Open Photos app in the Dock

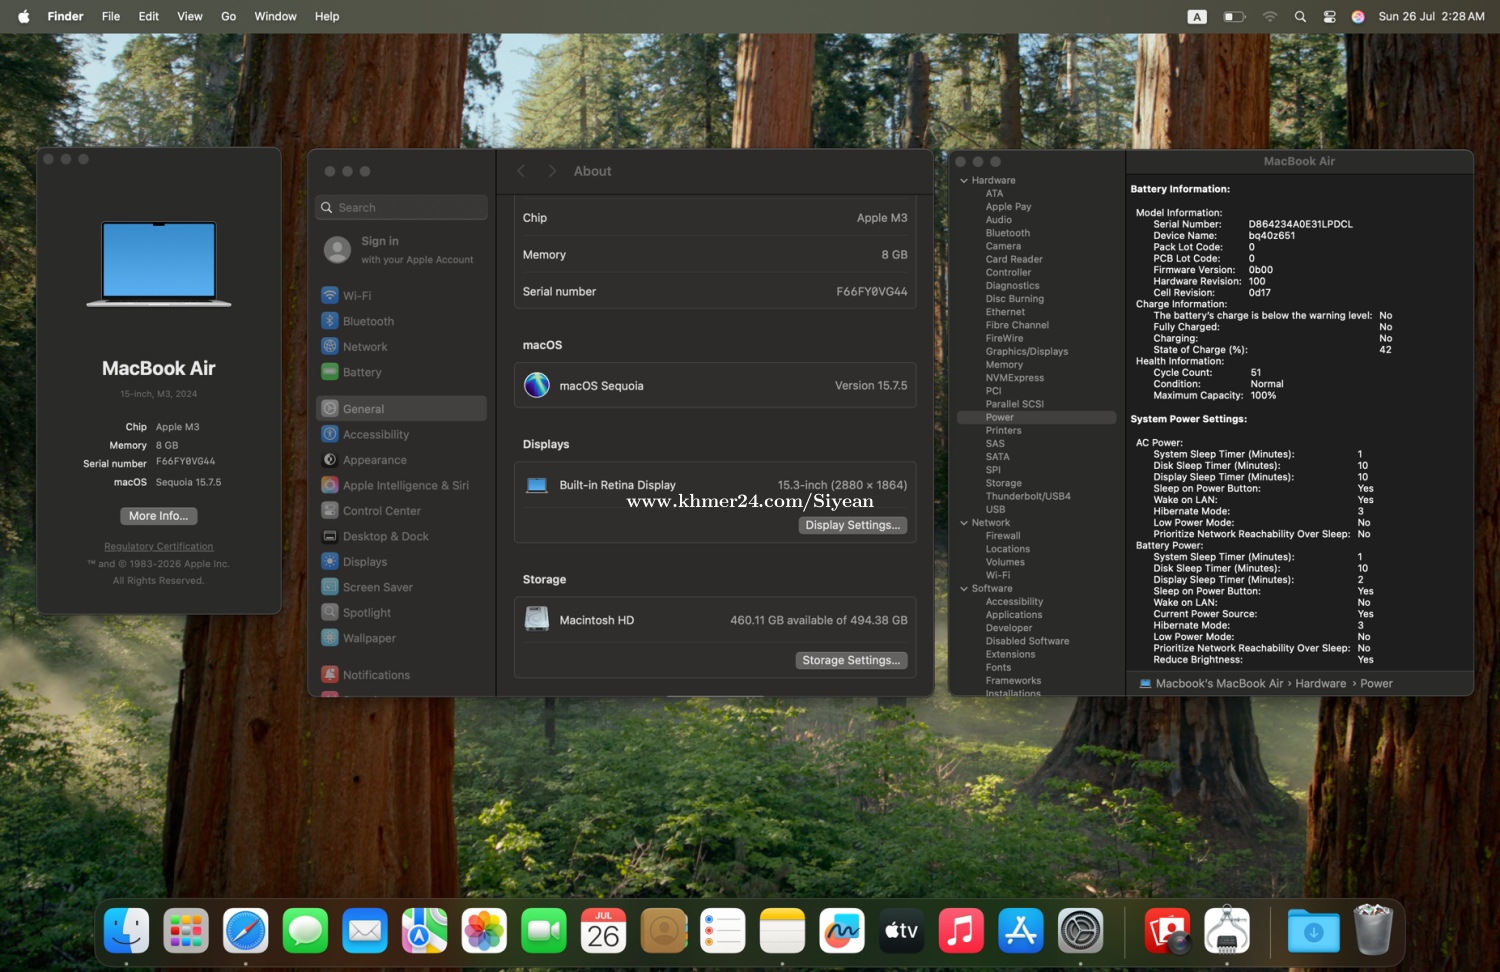coord(484,931)
